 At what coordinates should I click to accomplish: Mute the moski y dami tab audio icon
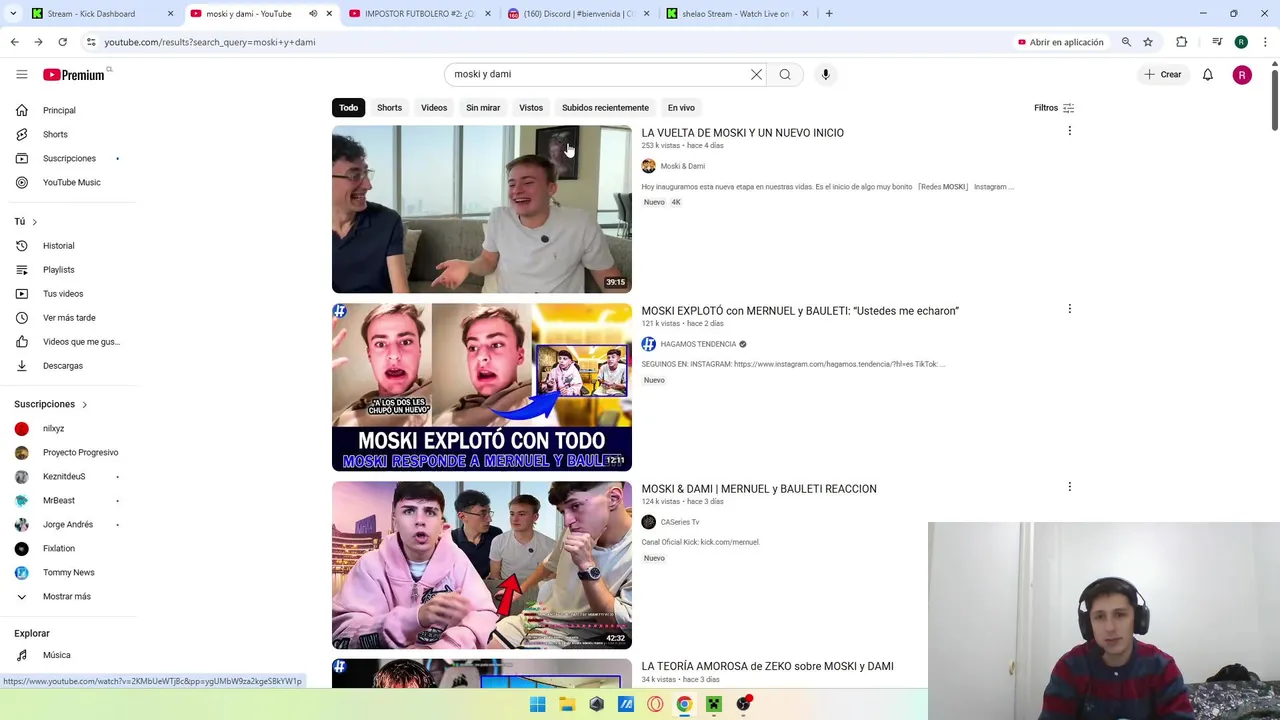click(313, 14)
